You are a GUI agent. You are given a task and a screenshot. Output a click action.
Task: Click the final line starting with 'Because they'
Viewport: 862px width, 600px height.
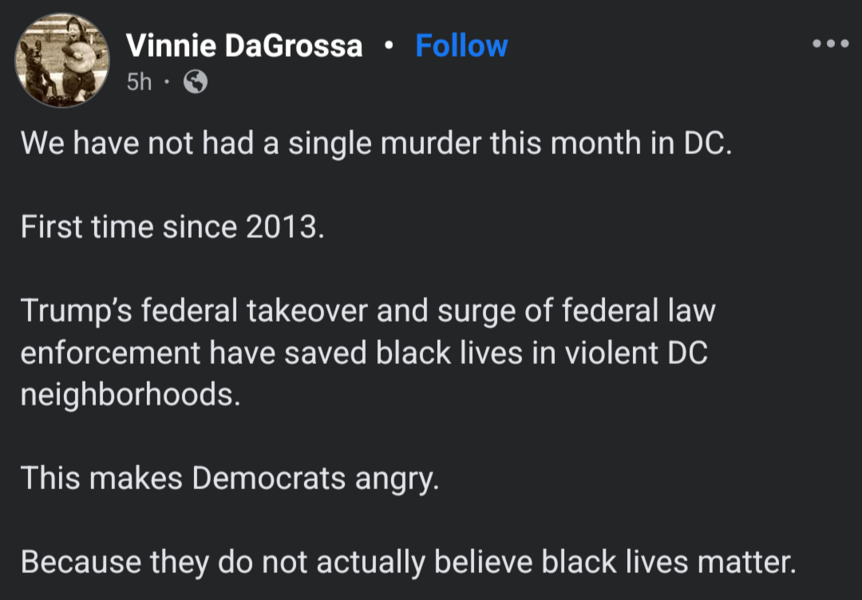pyautogui.click(x=408, y=561)
